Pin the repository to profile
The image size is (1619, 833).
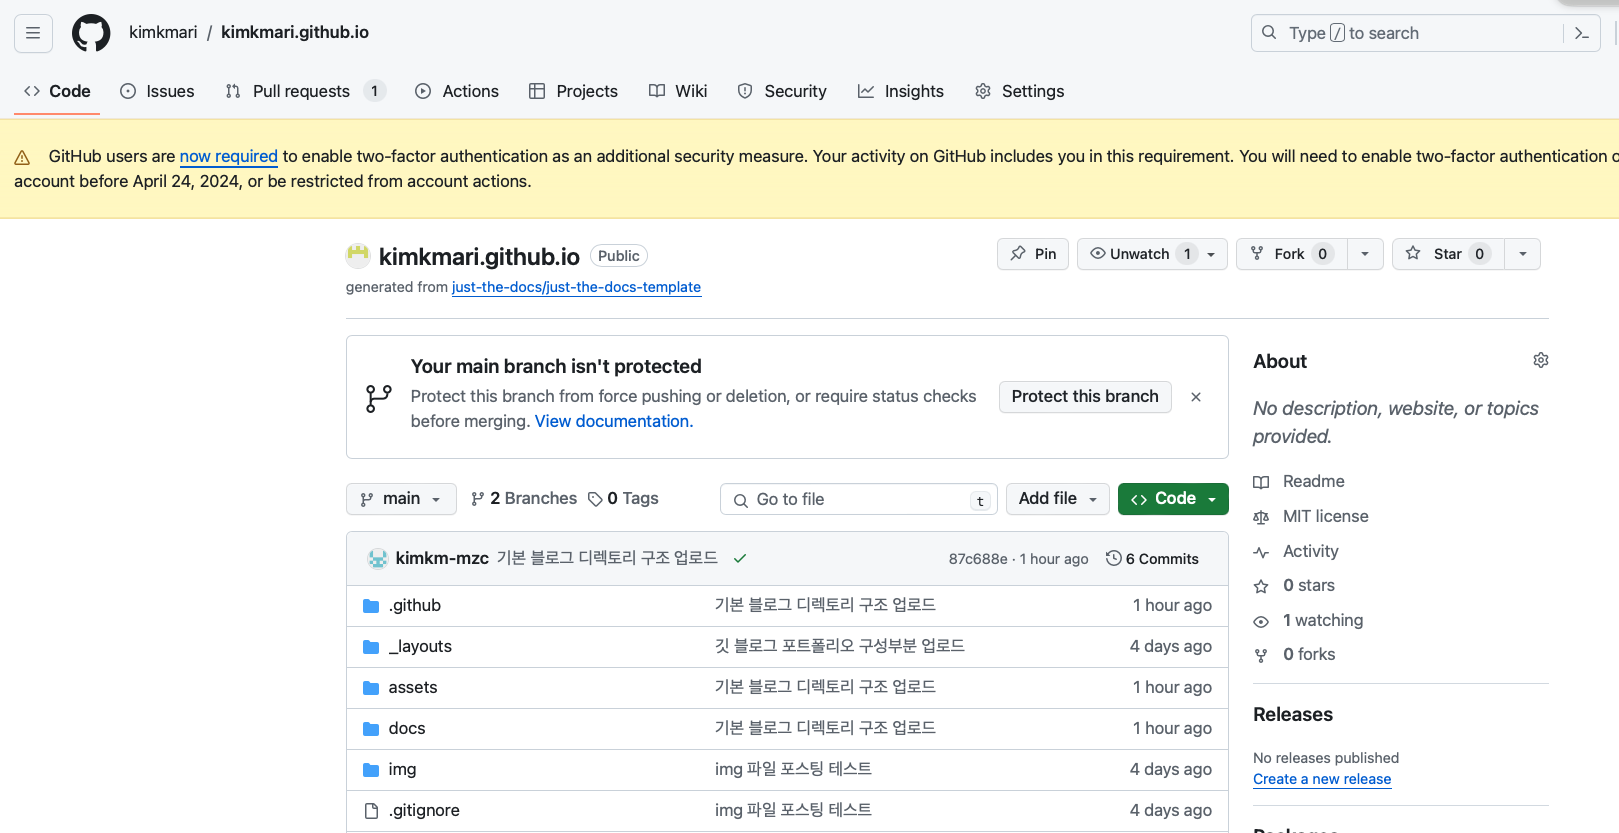(1033, 254)
